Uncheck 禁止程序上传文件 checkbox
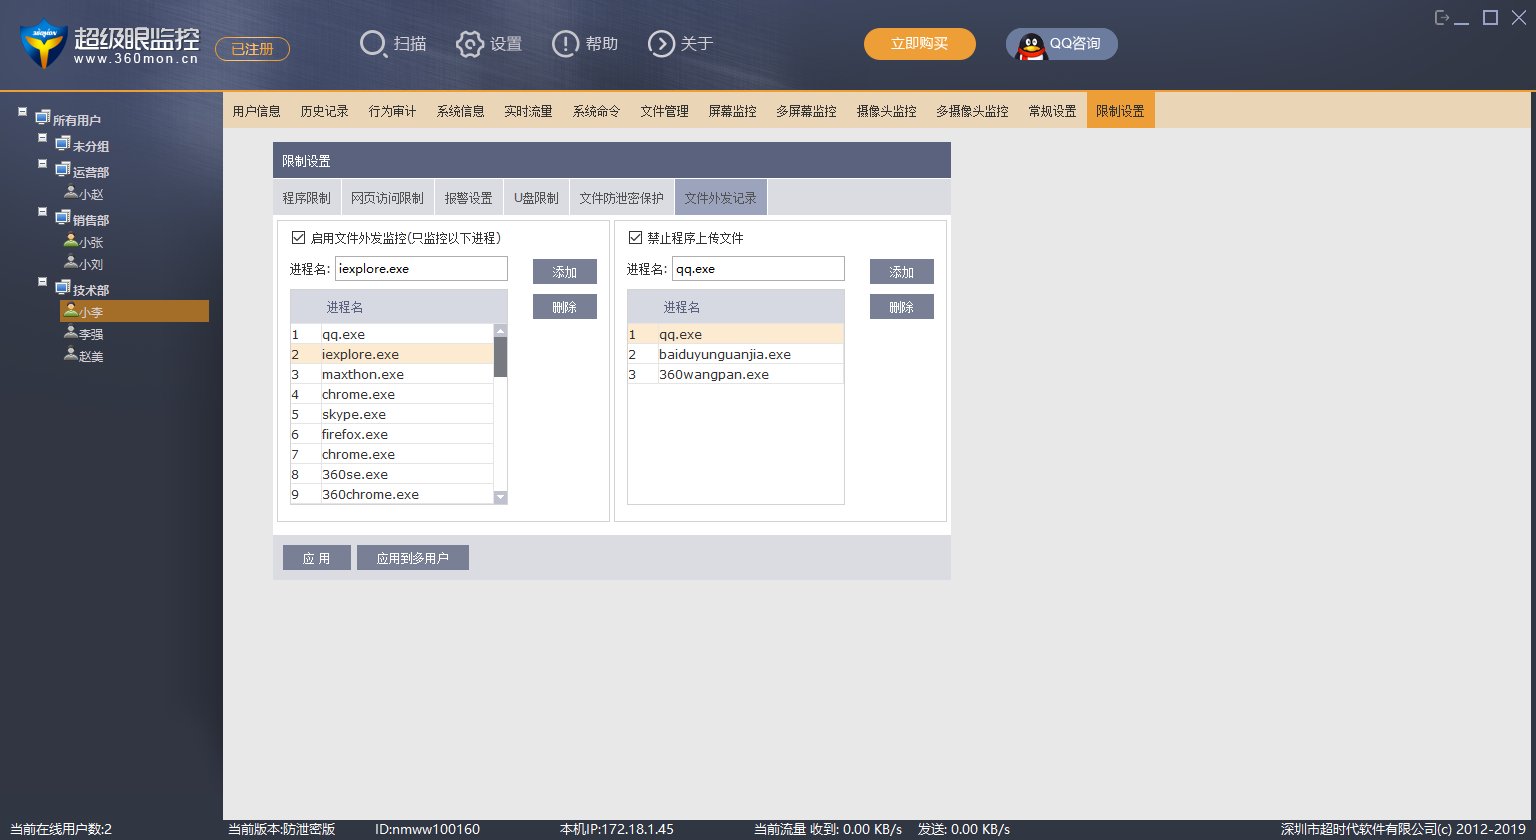1536x840 pixels. point(635,238)
